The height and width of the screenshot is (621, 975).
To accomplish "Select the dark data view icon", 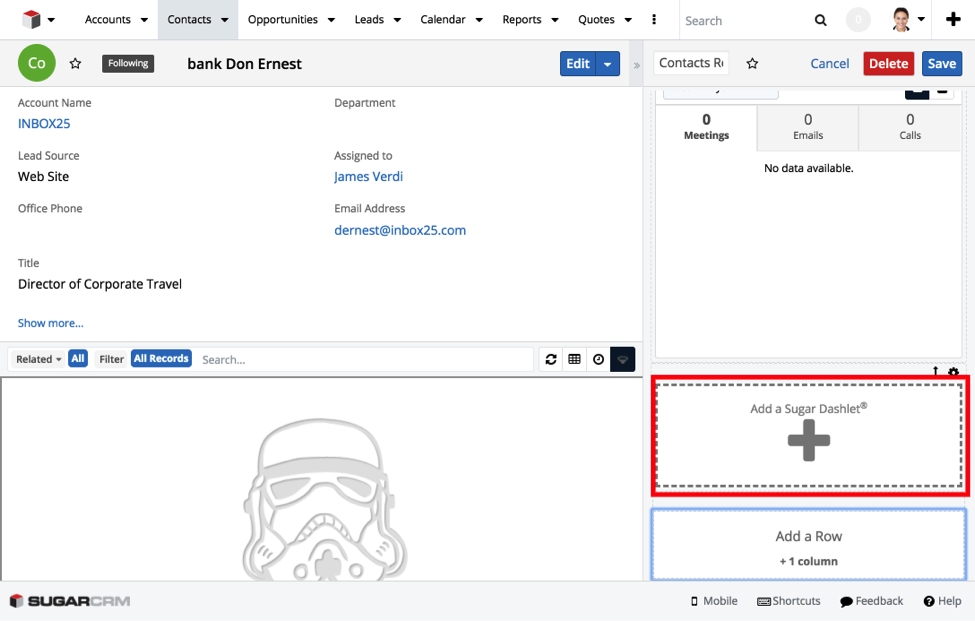I will click(622, 359).
